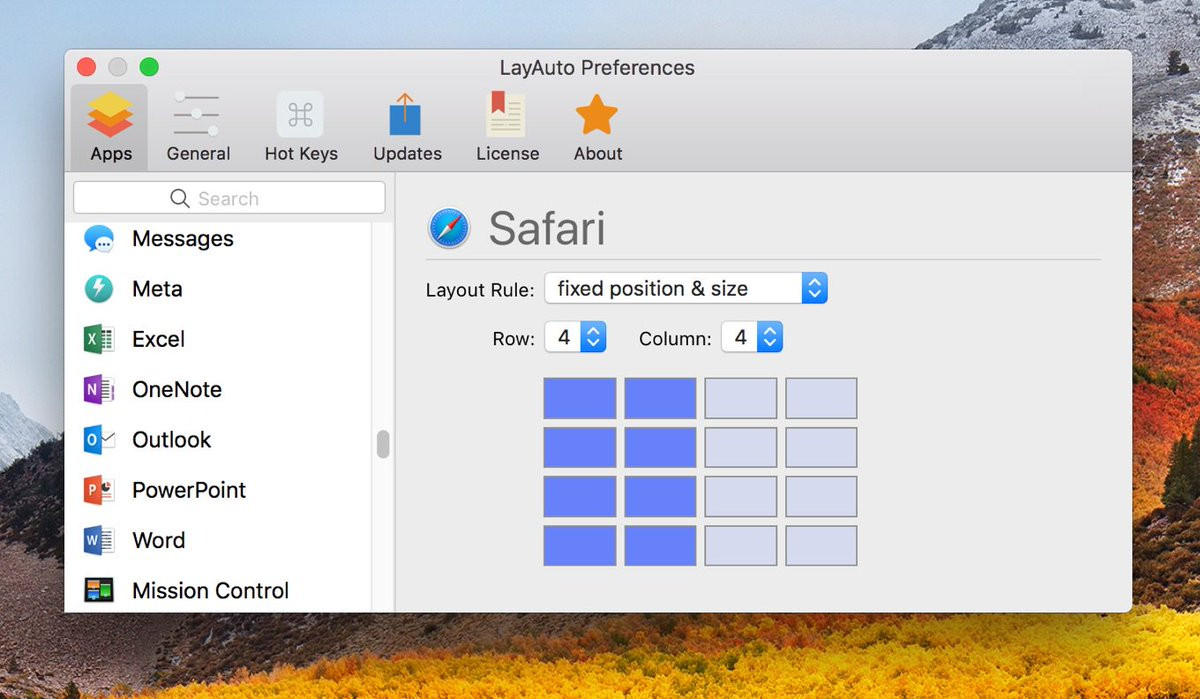Image resolution: width=1200 pixels, height=699 pixels.
Task: Toggle grid cell row 2 column 3
Action: (x=741, y=447)
